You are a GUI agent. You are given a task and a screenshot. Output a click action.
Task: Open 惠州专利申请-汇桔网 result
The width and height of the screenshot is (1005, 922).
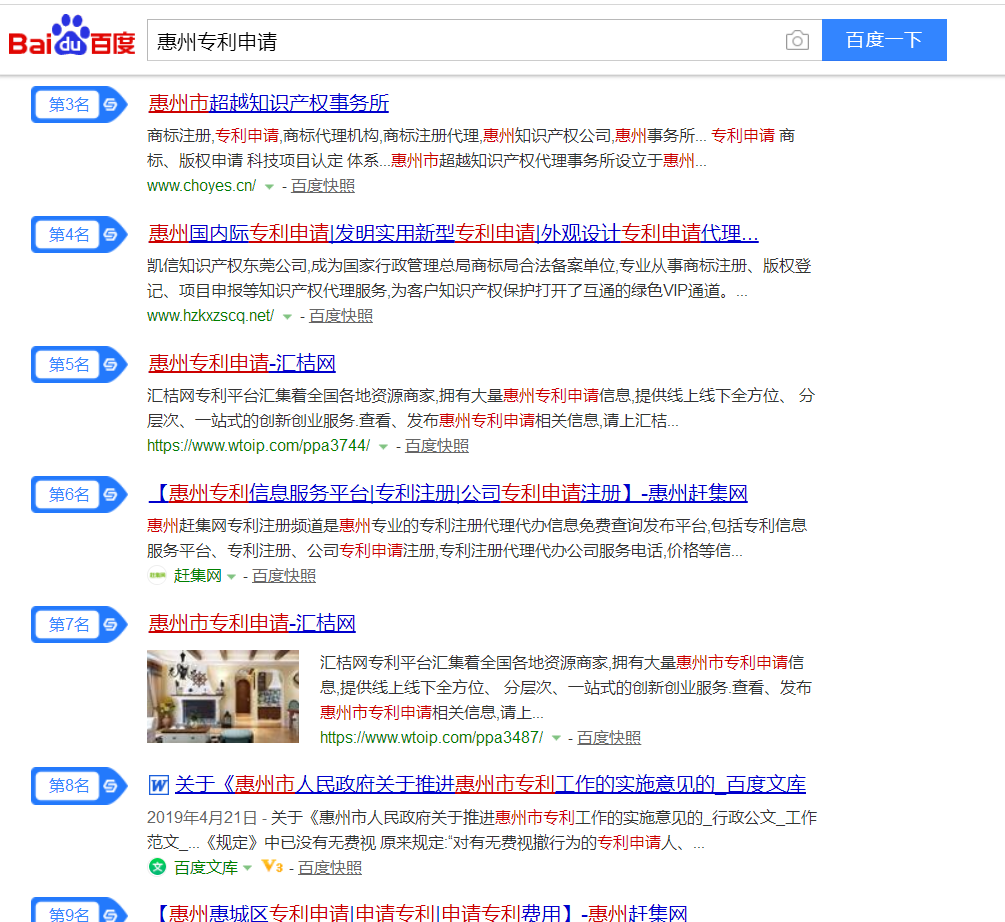[x=242, y=363]
